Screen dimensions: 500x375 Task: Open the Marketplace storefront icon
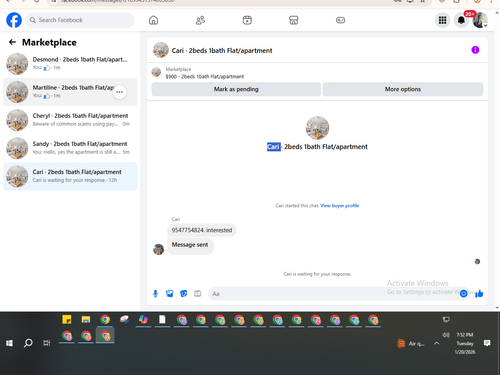pos(294,20)
